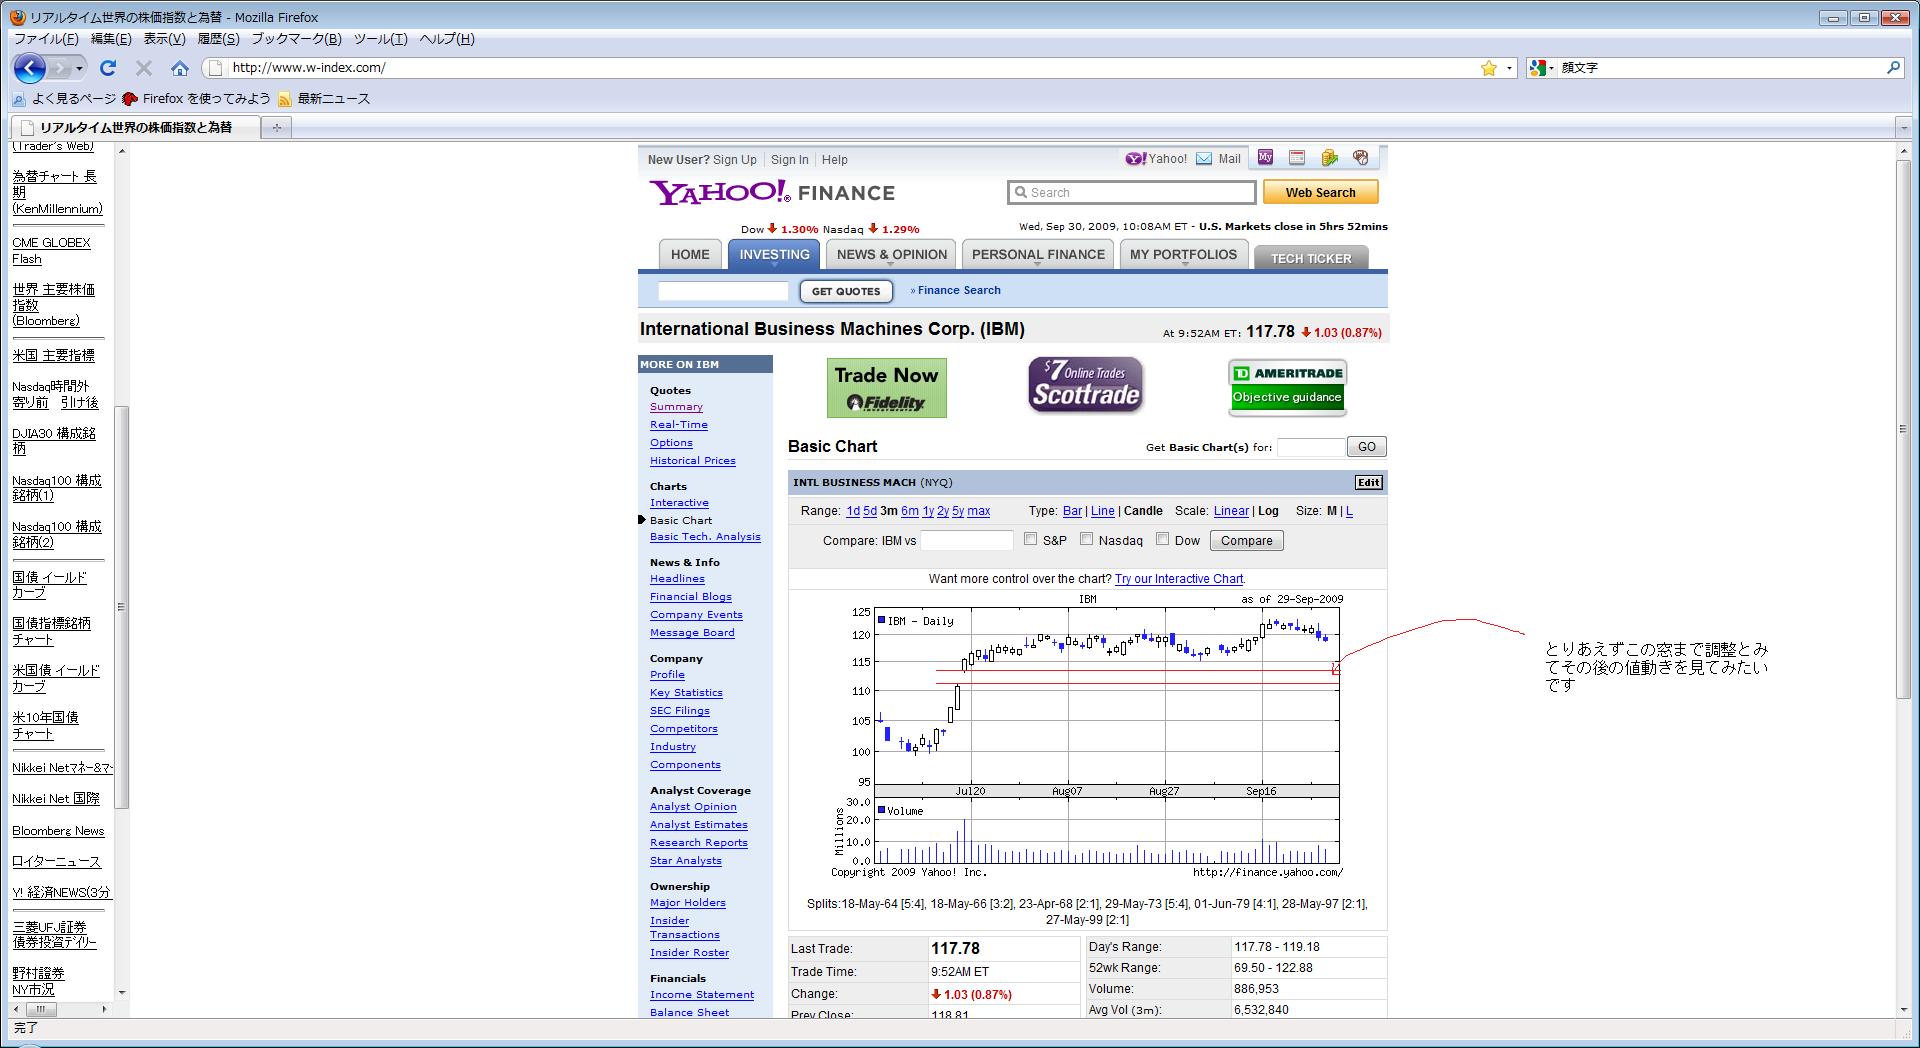Open the Yahoo Mail envelope icon

(1204, 159)
